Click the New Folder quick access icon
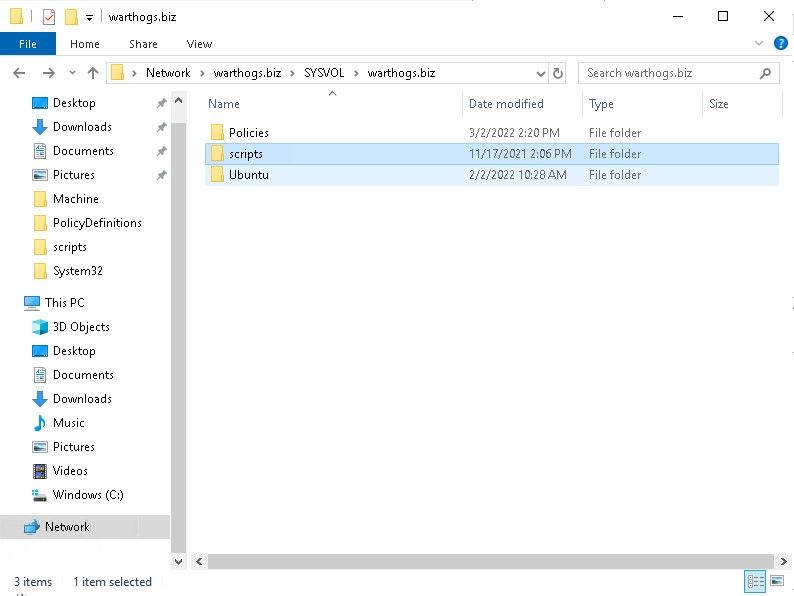The height and width of the screenshot is (596, 794). [71, 17]
